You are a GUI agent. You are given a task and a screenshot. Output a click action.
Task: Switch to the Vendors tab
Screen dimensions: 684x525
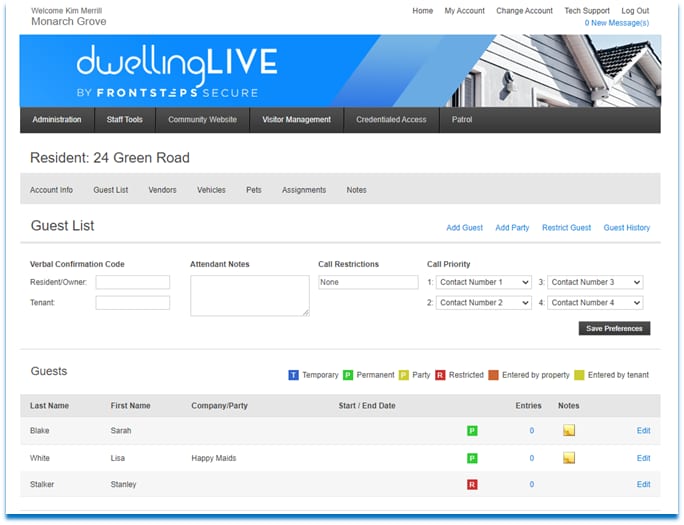(x=162, y=190)
